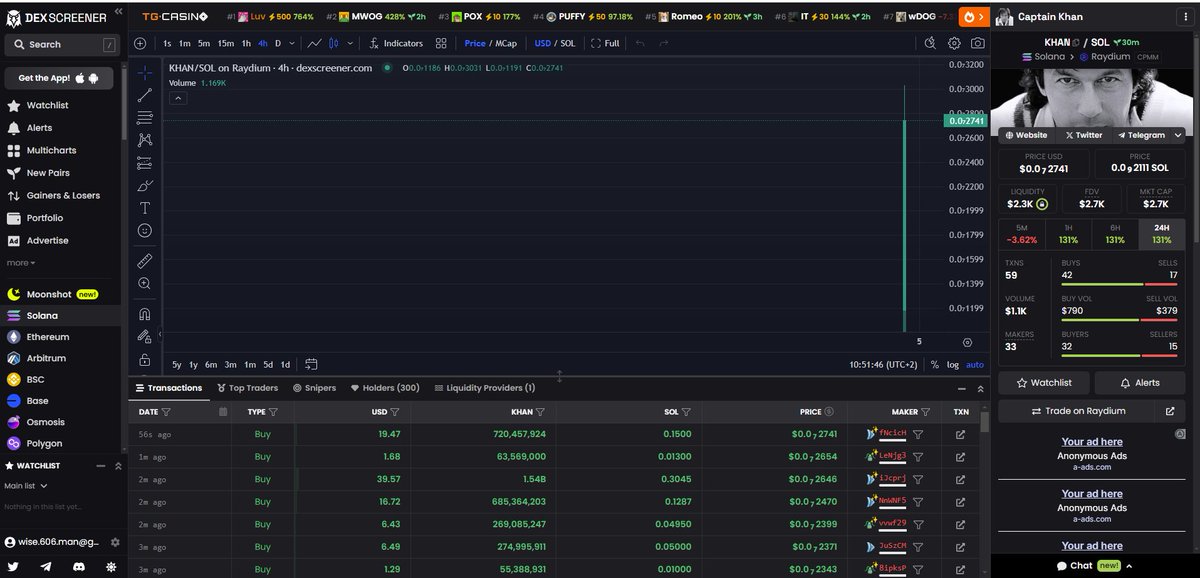Image resolution: width=1200 pixels, height=578 pixels.
Task: Select the ruler measure tool
Action: 145,261
